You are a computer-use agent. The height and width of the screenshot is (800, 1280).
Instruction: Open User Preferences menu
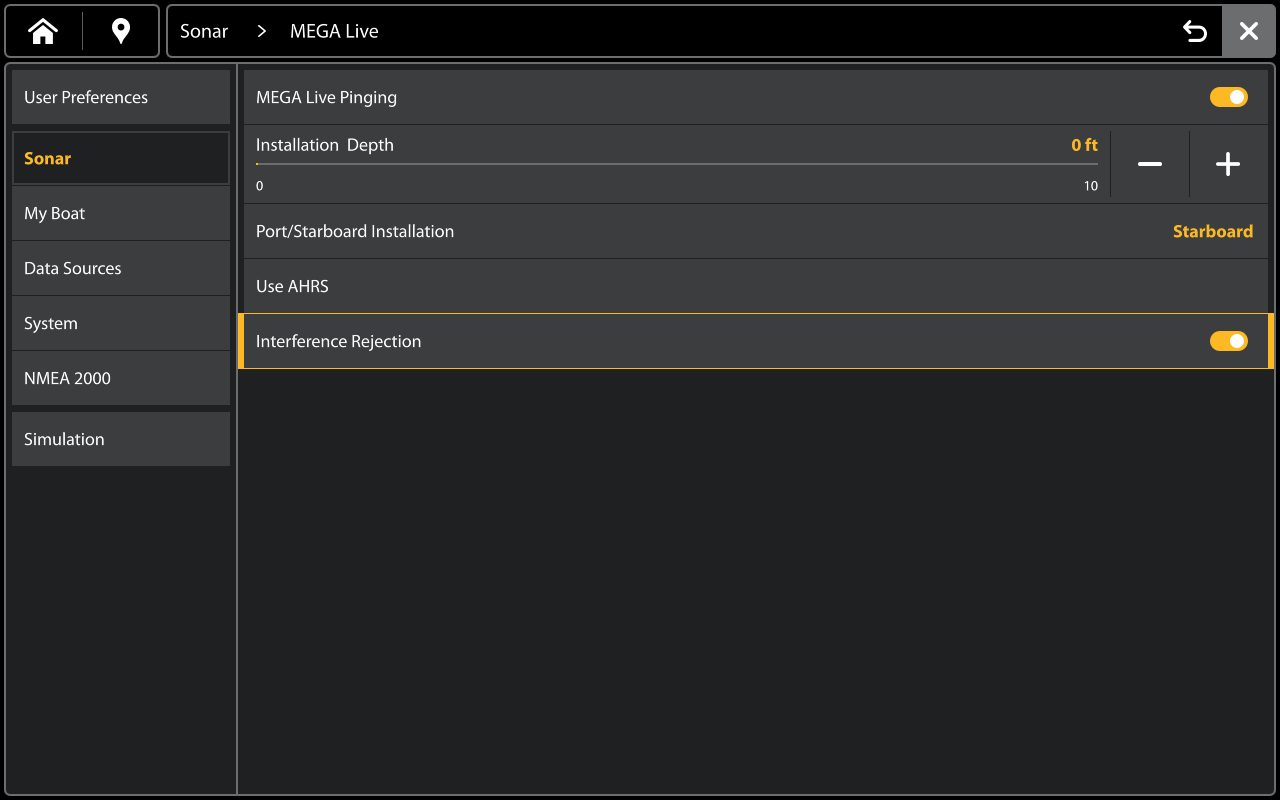click(121, 97)
